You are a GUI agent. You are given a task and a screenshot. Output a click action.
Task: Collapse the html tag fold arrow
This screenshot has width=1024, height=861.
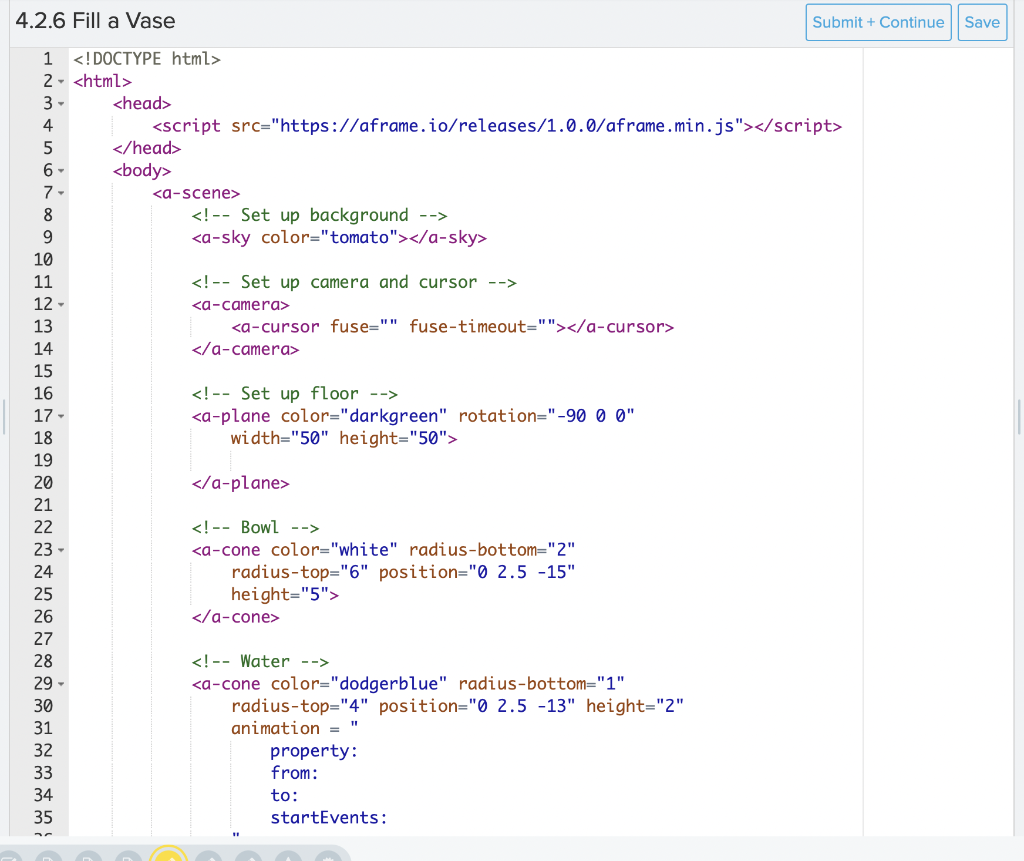[61, 82]
